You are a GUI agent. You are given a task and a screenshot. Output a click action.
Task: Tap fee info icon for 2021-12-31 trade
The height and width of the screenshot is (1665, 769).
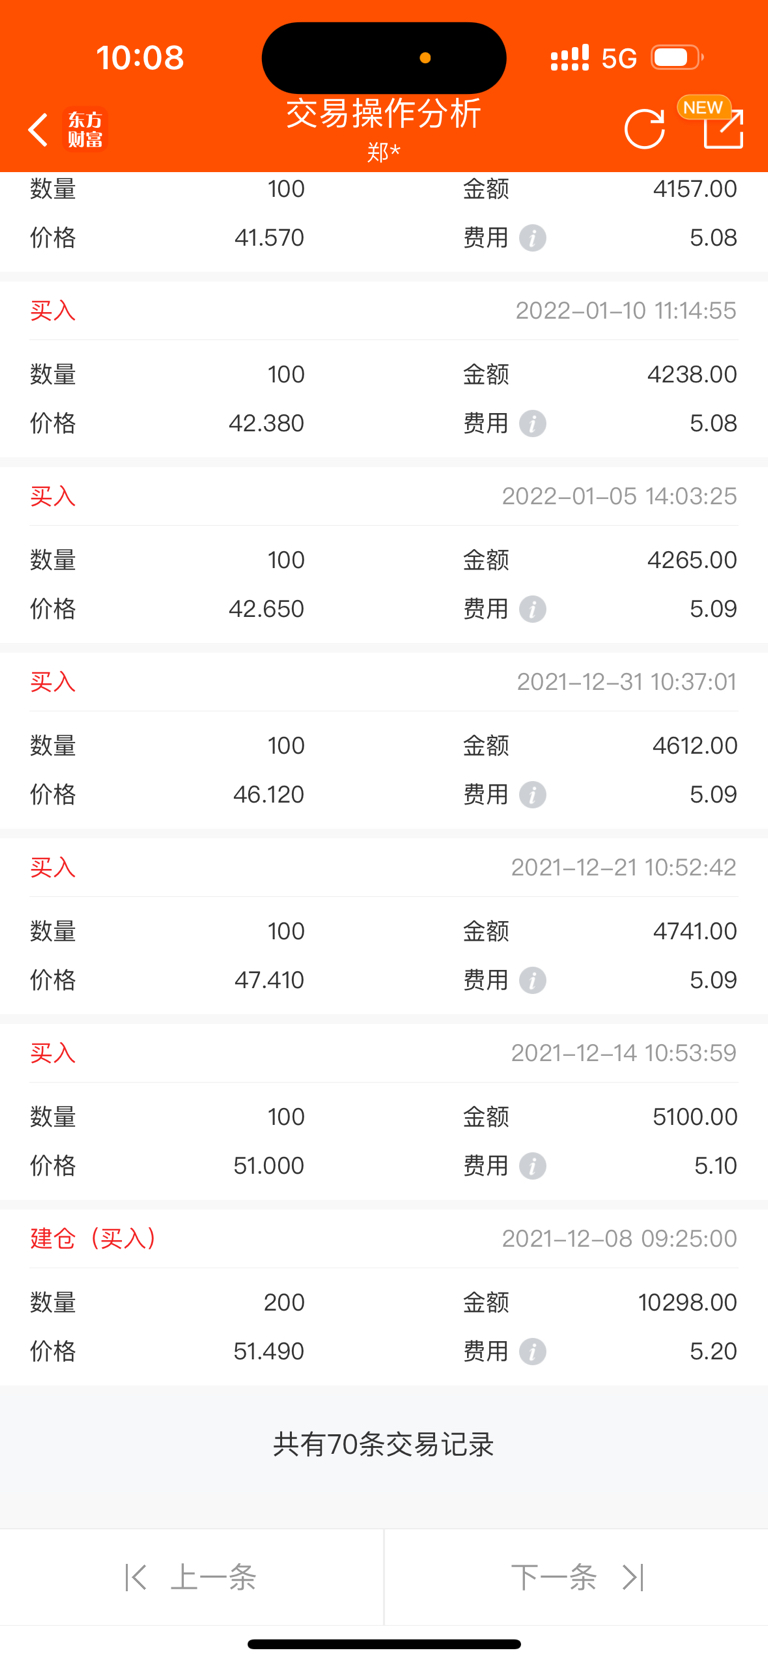click(x=533, y=795)
